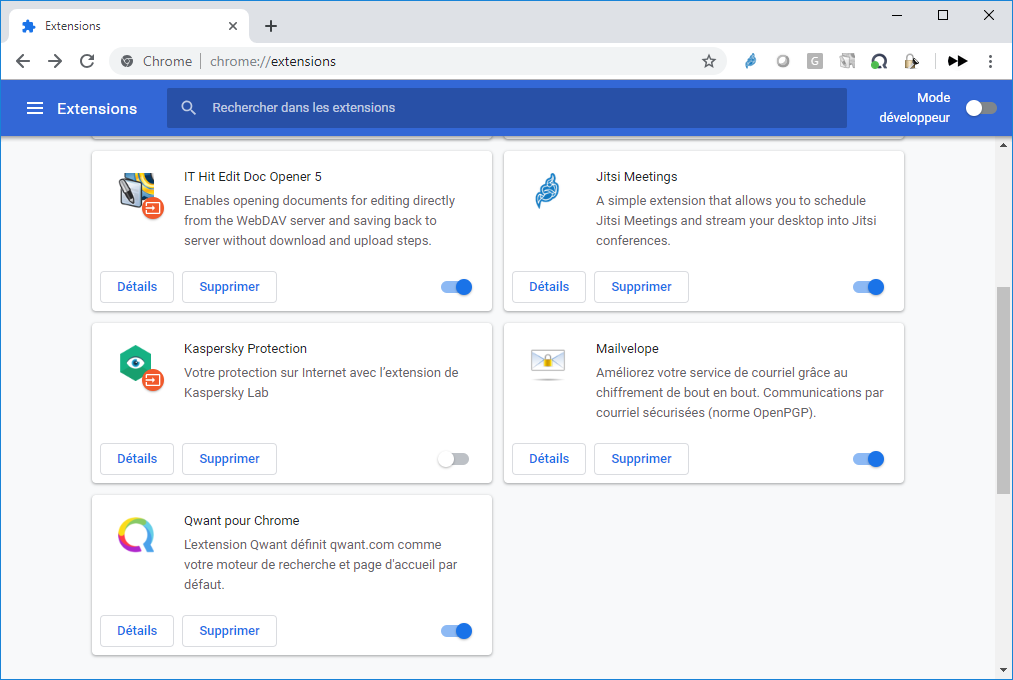Turn on developer mode switch
Viewport: 1013px width, 680px height.
[x=980, y=108]
